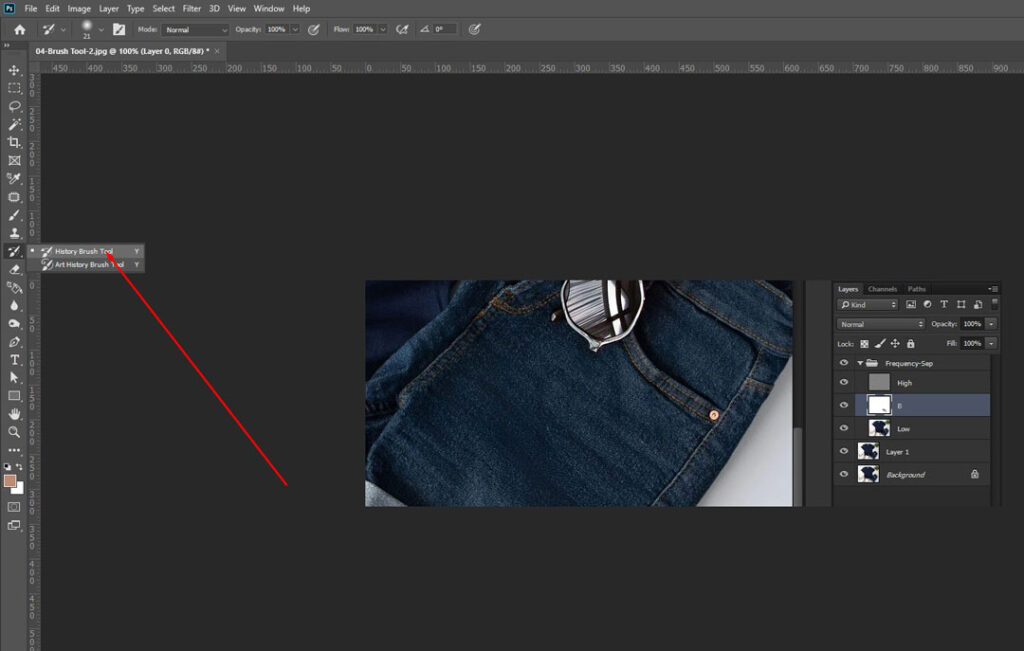Screen dimensions: 1024x651
Task: Hide the Background layer via eye icon
Action: pos(844,474)
